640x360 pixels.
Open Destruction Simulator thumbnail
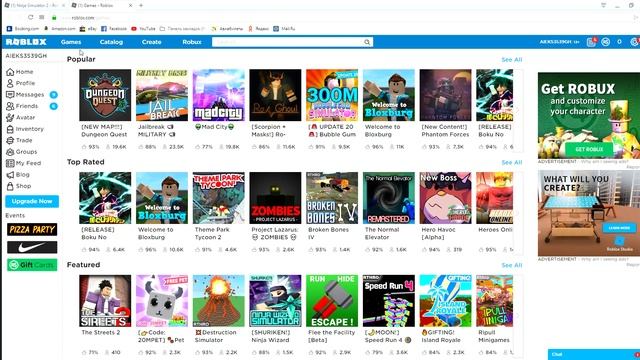click(x=218, y=301)
